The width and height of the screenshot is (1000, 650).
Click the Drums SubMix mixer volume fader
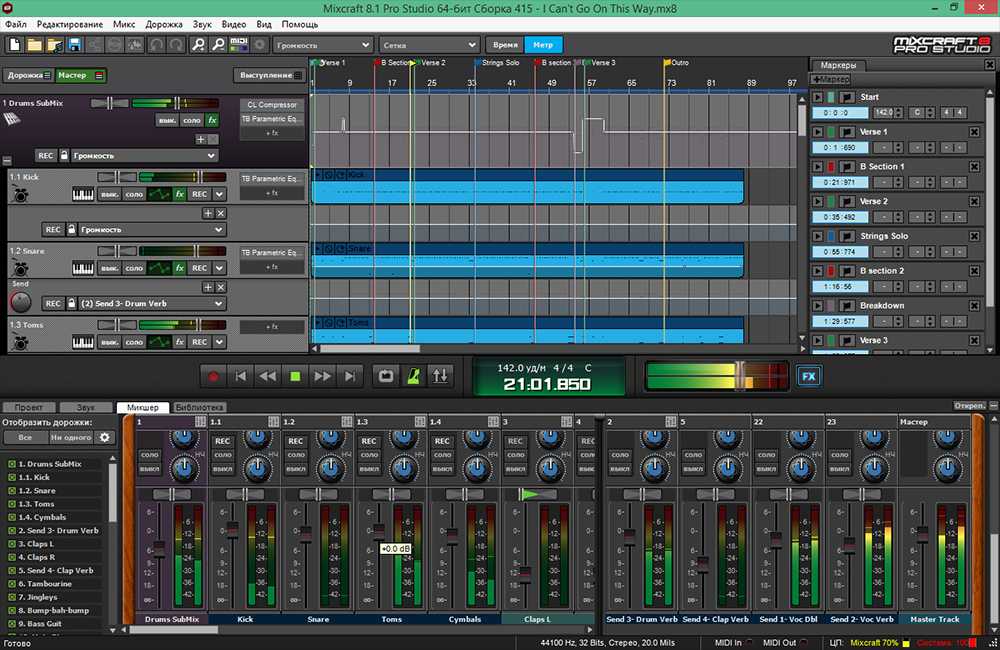158,548
